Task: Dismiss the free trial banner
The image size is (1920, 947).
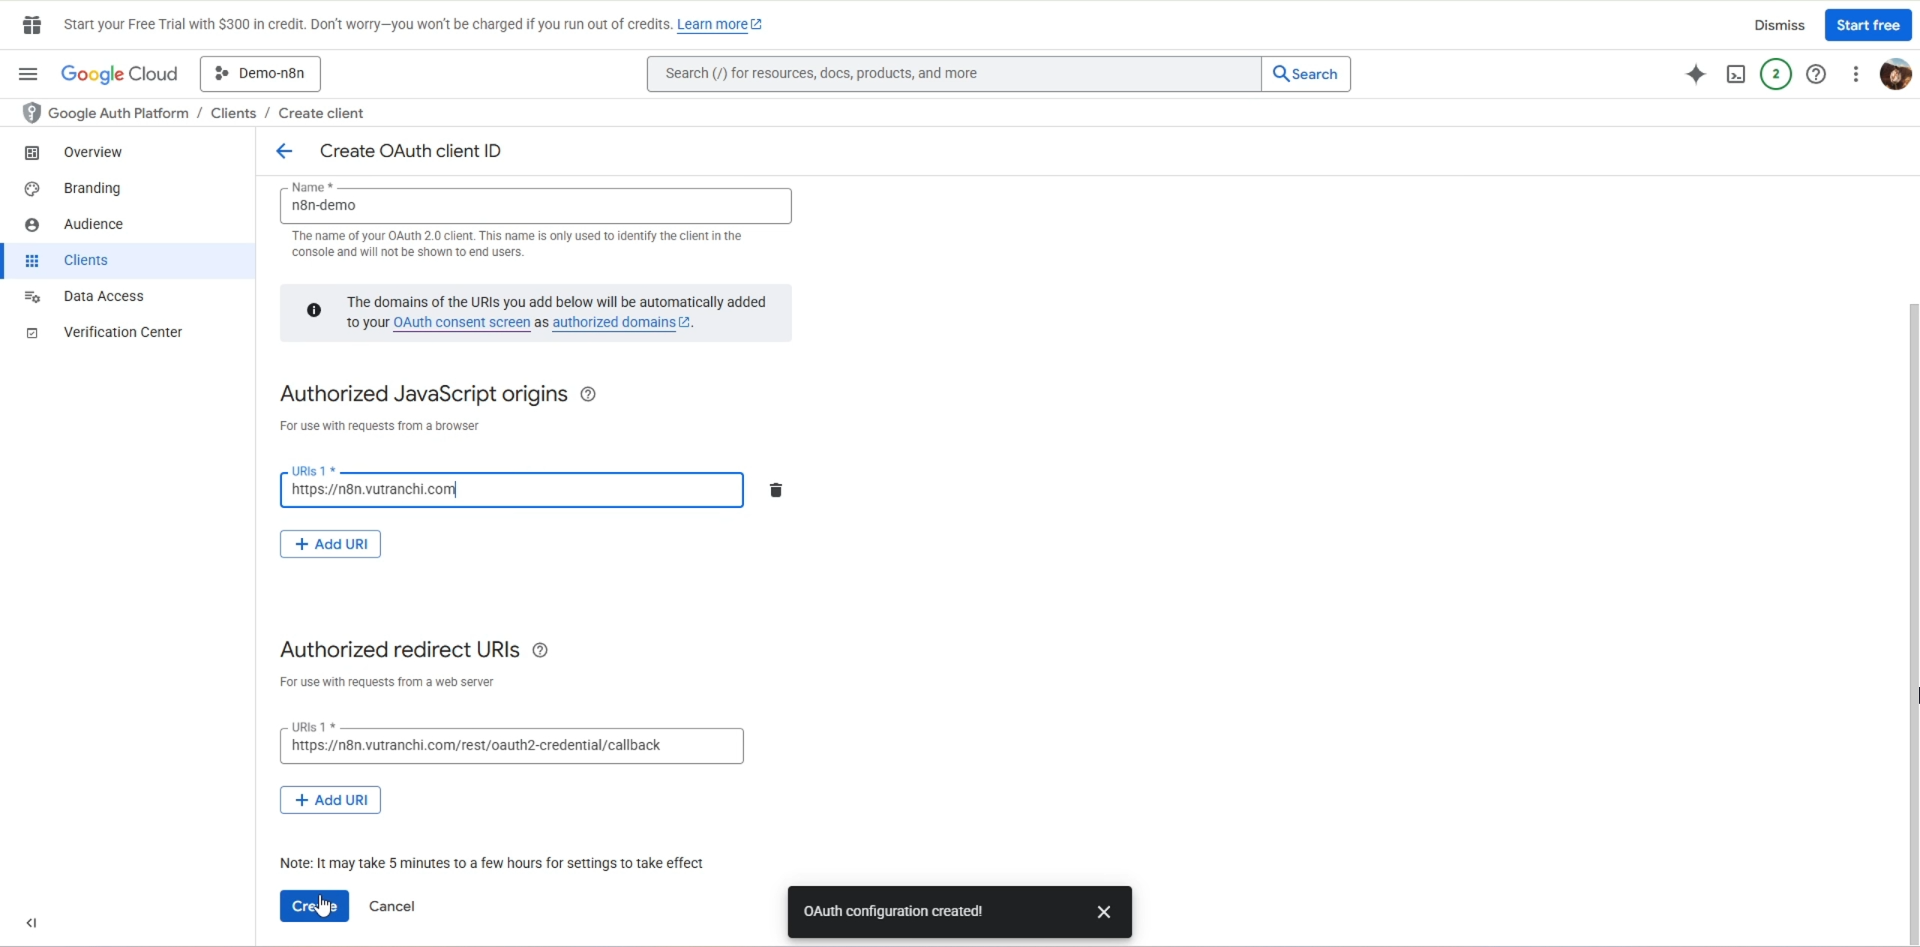Action: pyautogui.click(x=1779, y=25)
